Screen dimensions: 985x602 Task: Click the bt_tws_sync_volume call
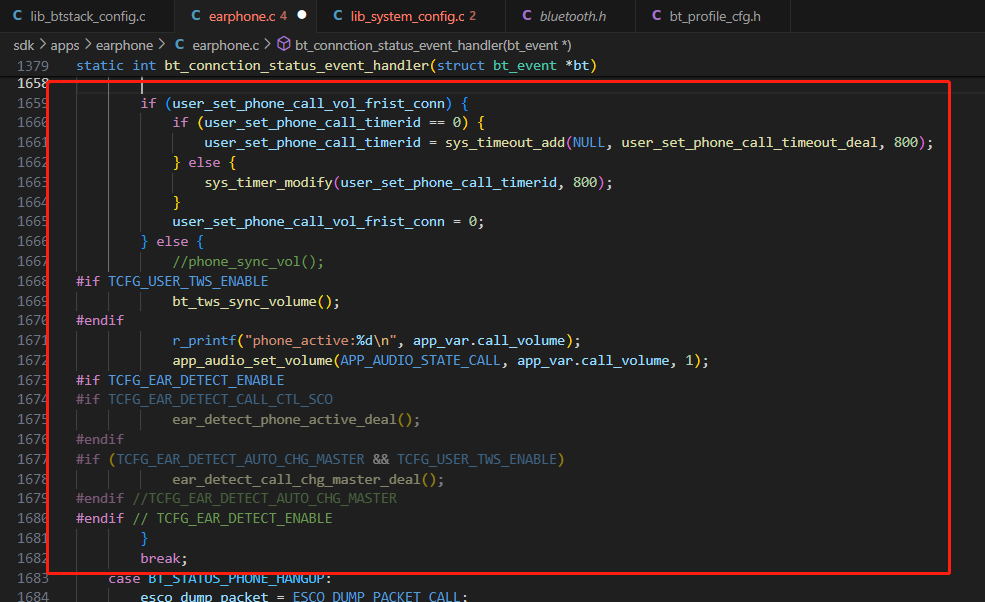click(x=244, y=301)
